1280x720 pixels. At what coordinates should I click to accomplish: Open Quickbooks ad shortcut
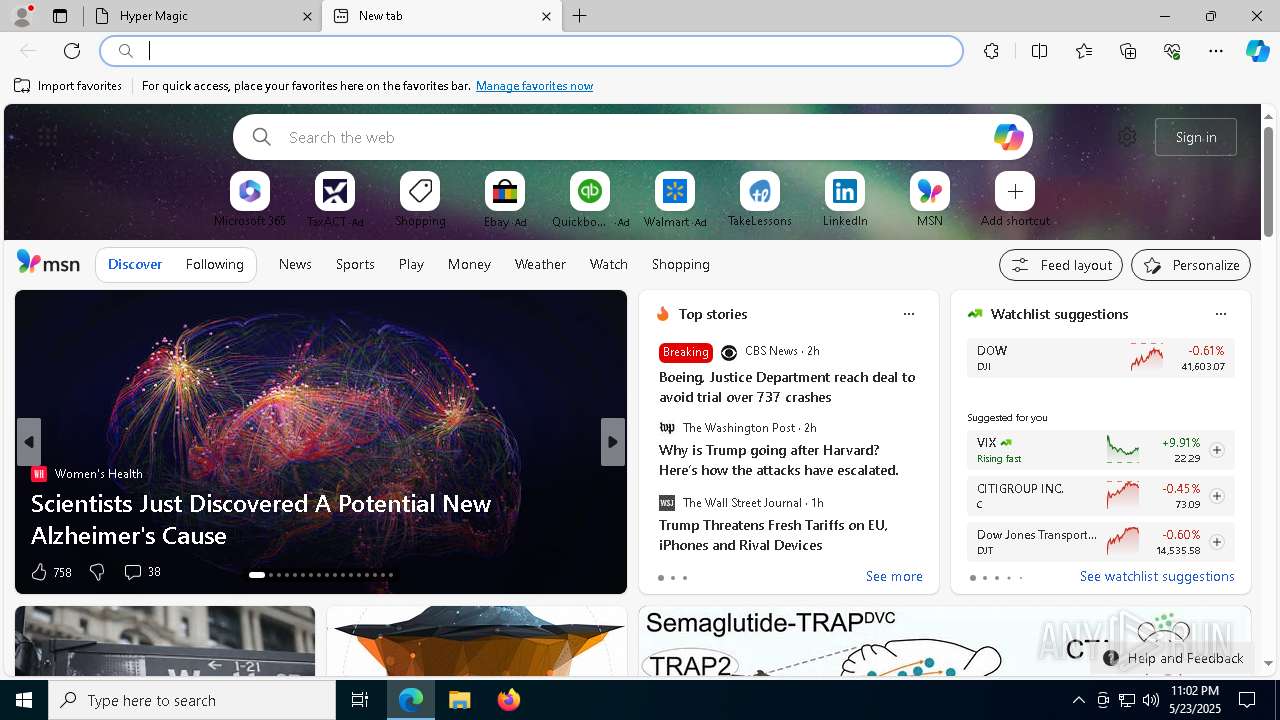tap(590, 200)
